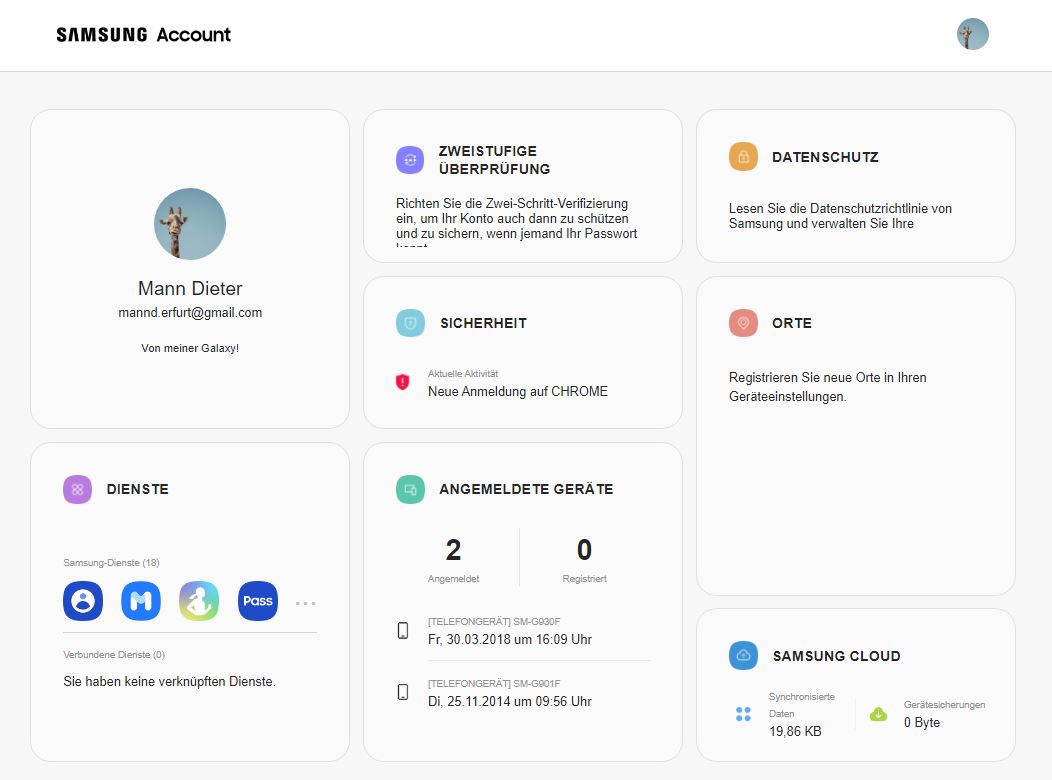This screenshot has width=1052, height=780.
Task: Click the synchronized data dots icon
Action: point(743,714)
